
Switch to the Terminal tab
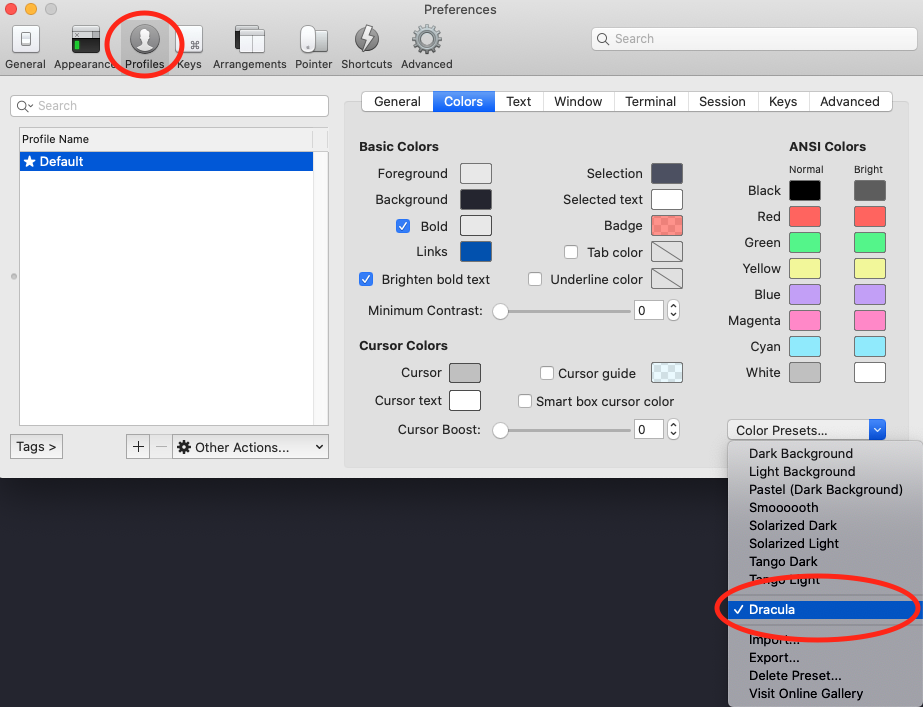[650, 101]
